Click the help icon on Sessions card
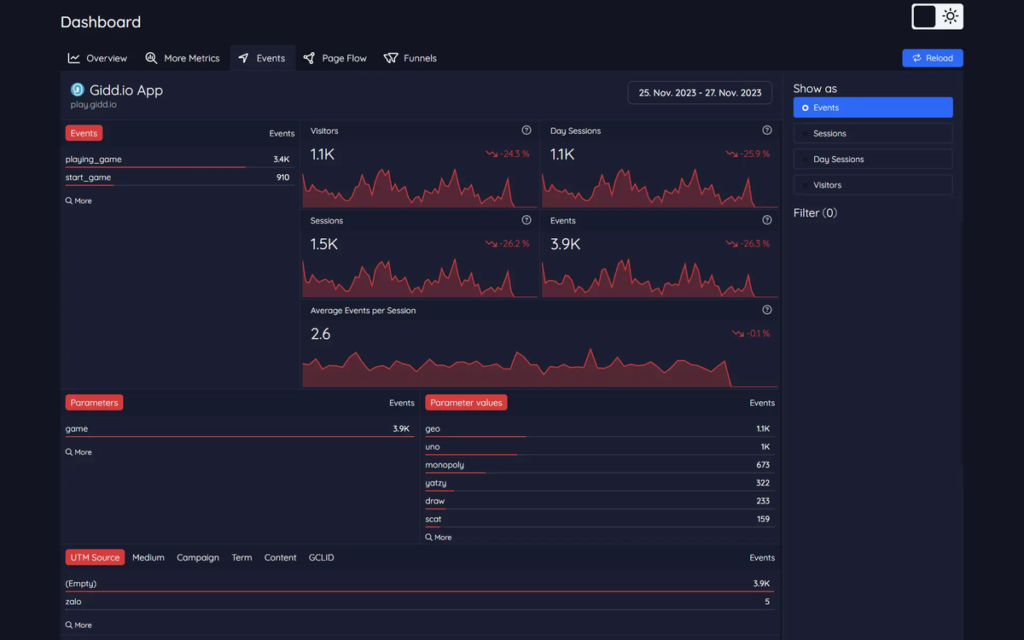 pyautogui.click(x=526, y=220)
